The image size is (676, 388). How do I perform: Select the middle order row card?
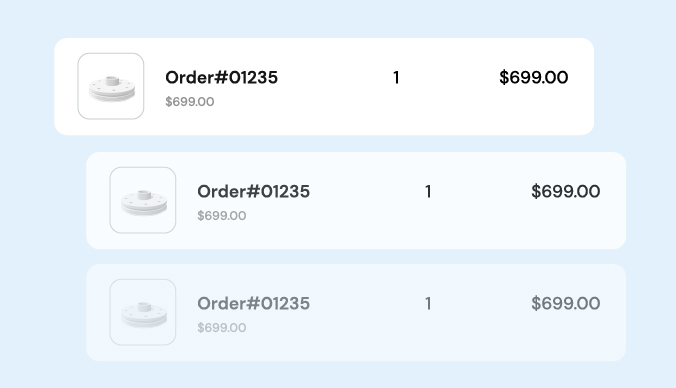(x=356, y=200)
